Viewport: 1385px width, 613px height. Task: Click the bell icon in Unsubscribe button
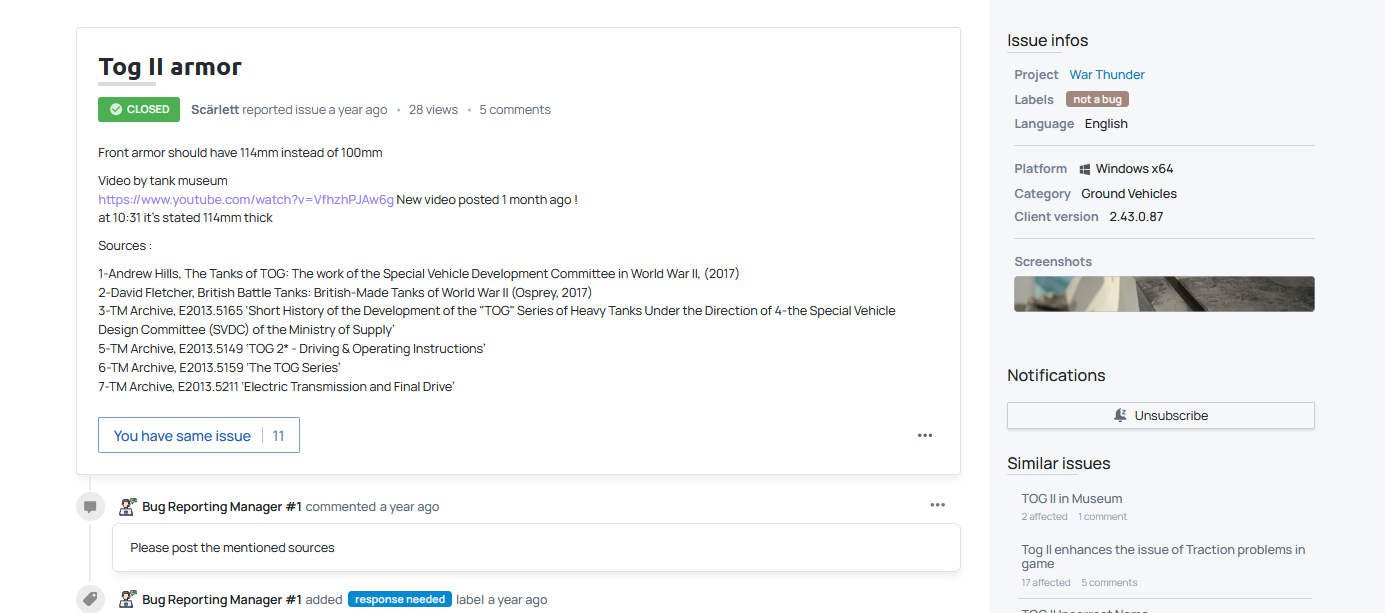(1120, 415)
